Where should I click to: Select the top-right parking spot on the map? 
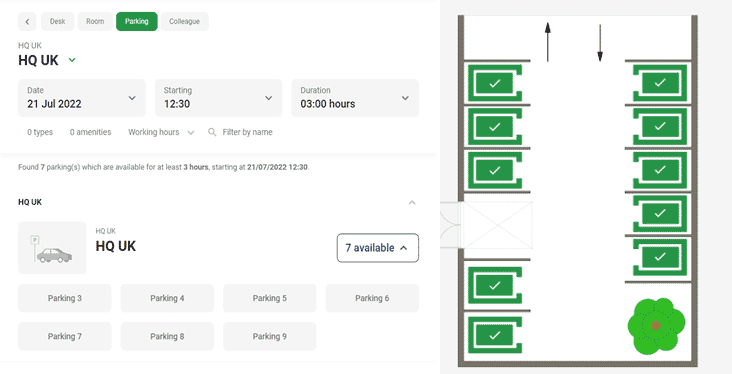(660, 83)
